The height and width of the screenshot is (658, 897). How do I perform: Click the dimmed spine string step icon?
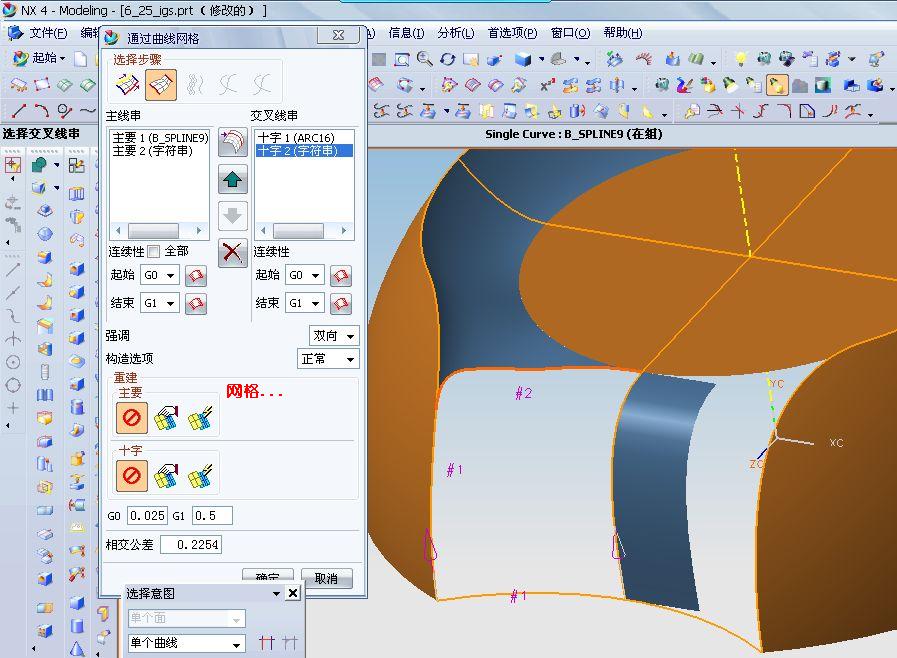click(196, 85)
